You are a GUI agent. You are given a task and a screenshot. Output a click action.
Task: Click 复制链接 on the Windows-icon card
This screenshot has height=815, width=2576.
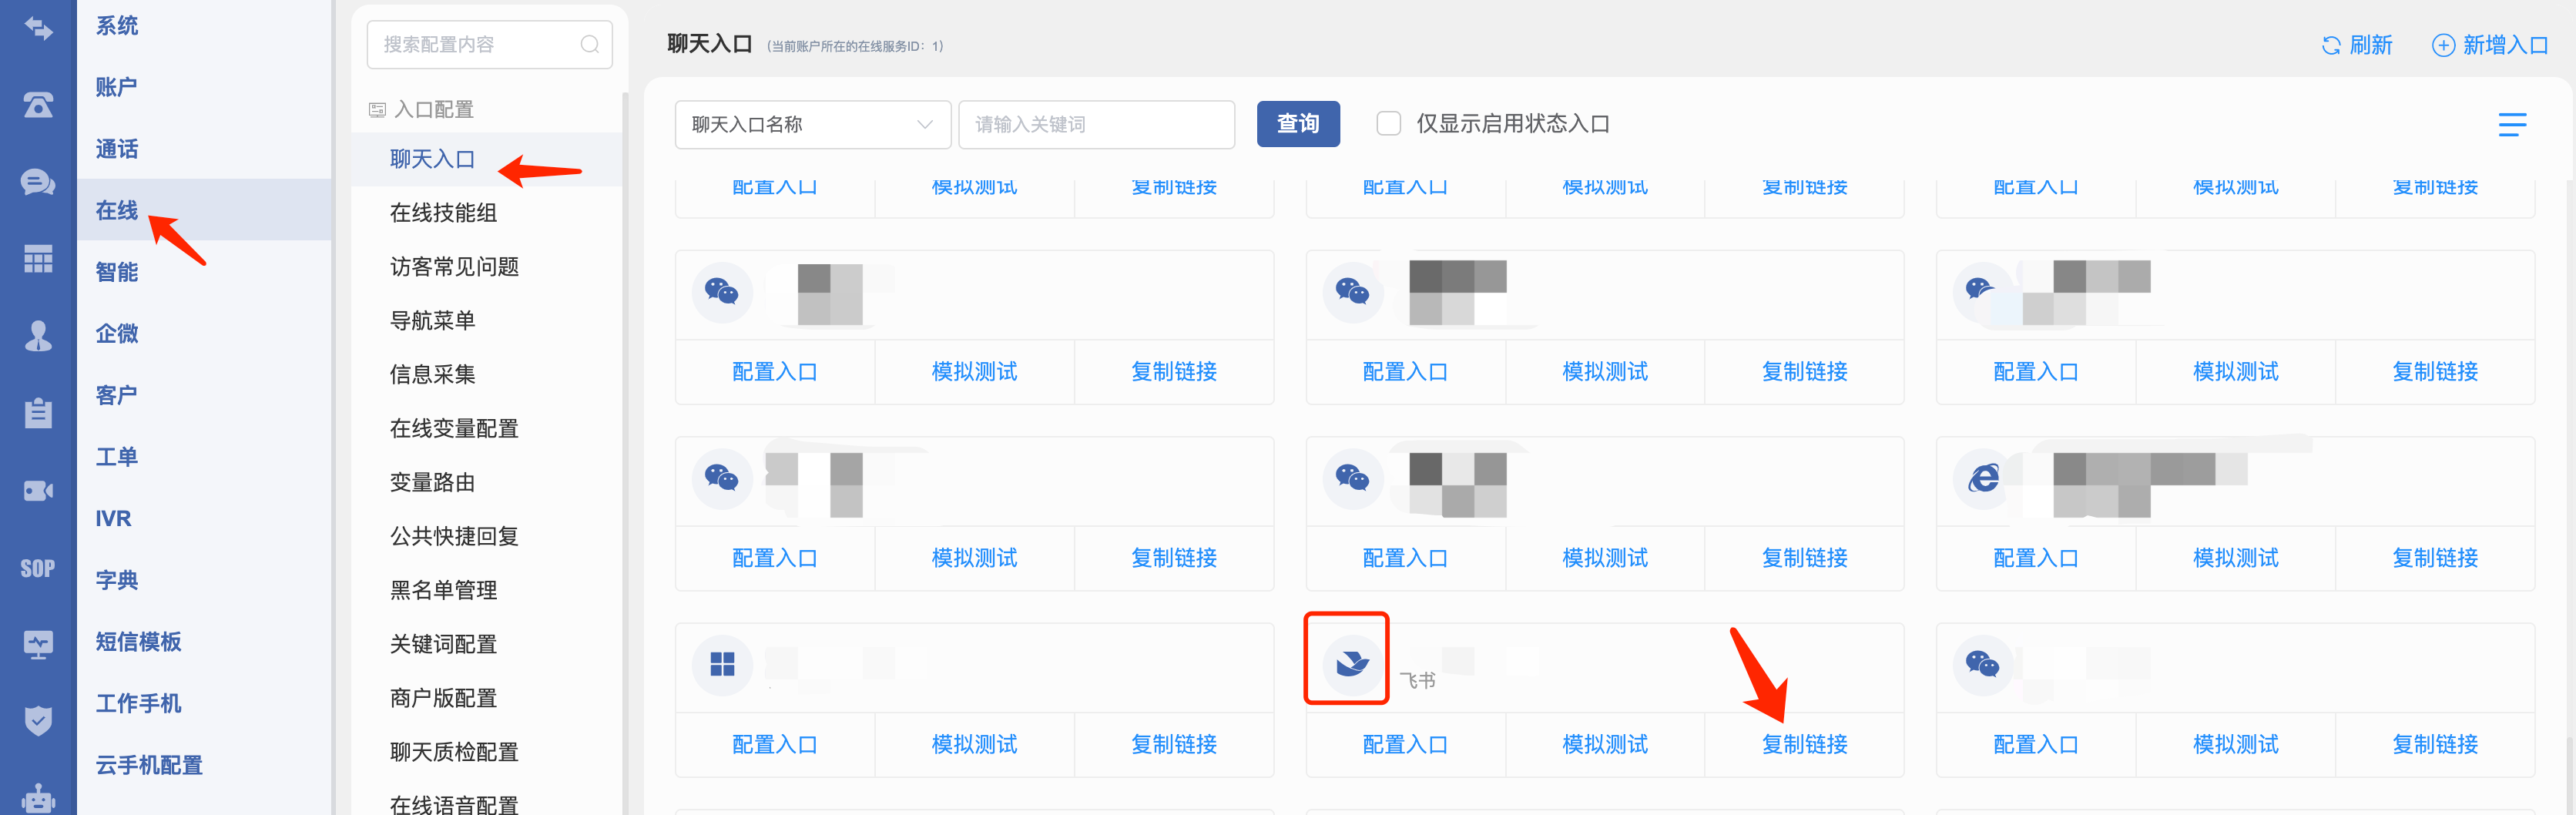tap(1174, 744)
